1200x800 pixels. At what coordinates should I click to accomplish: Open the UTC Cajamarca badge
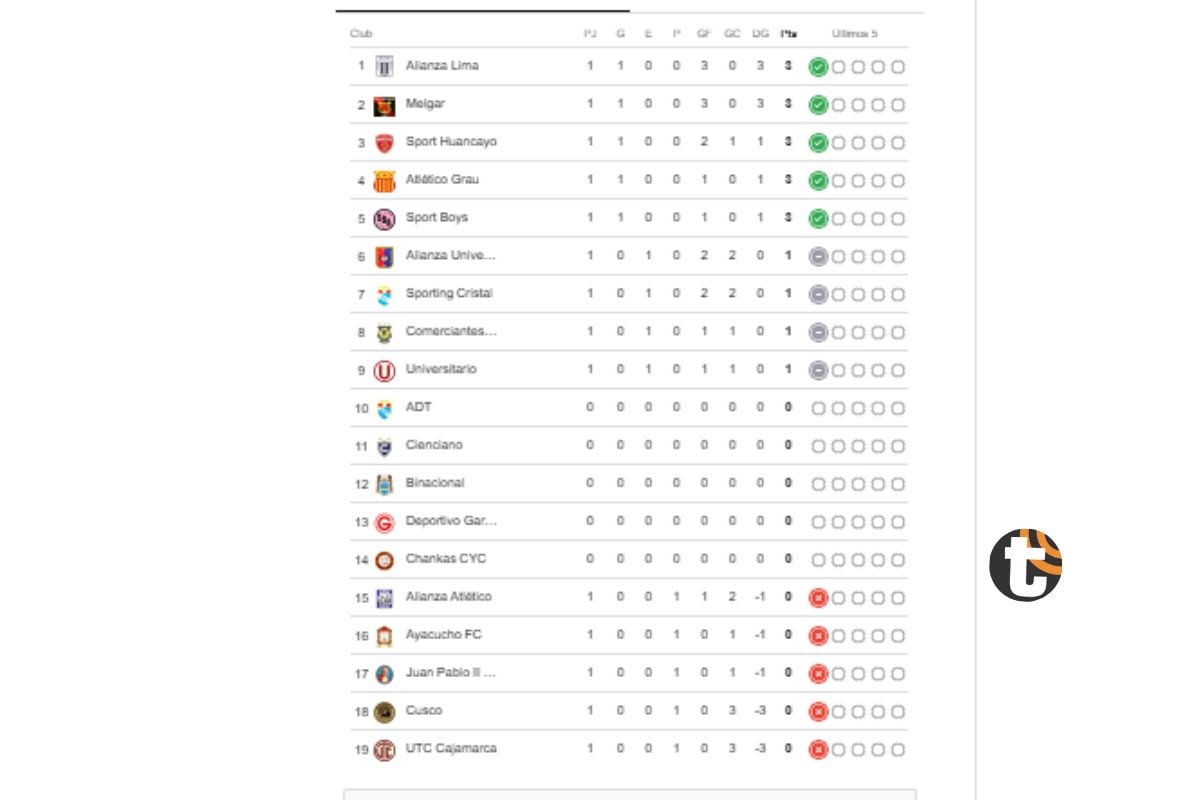pyautogui.click(x=385, y=748)
